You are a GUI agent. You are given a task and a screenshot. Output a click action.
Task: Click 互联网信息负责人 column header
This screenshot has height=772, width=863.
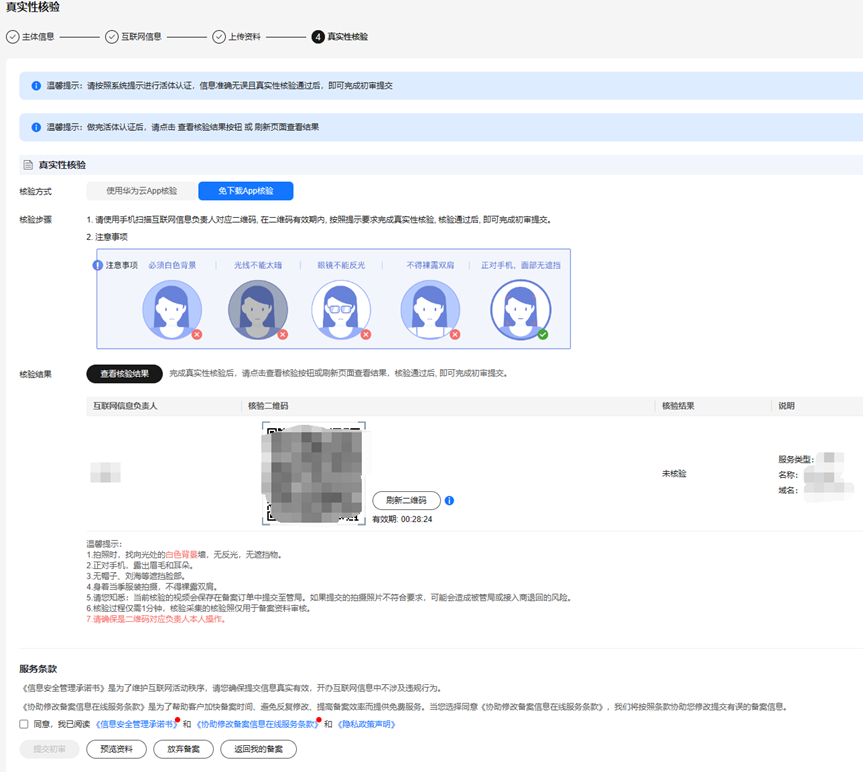tap(125, 406)
